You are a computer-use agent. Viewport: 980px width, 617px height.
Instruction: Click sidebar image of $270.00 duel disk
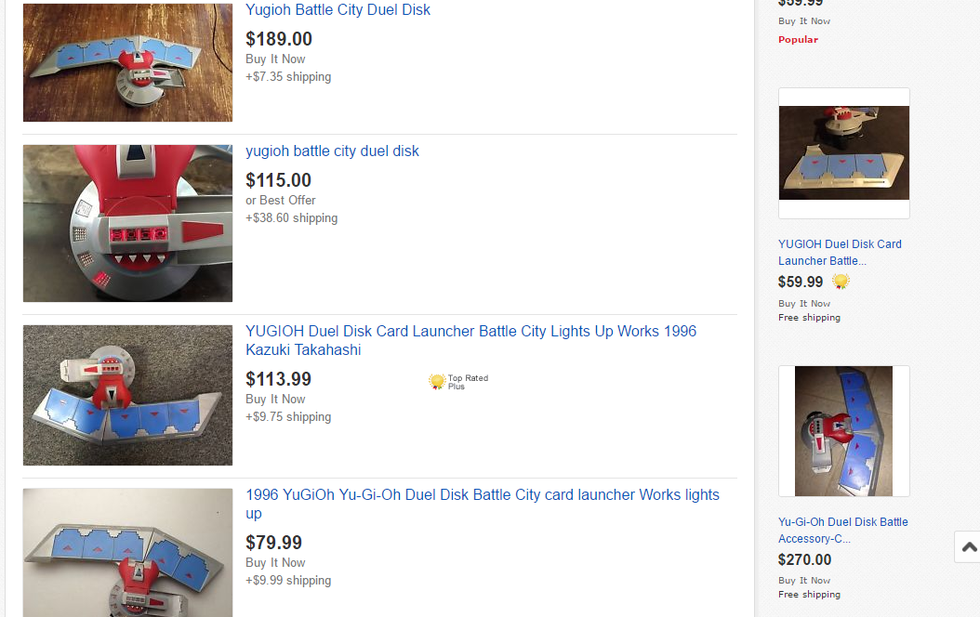(x=844, y=431)
